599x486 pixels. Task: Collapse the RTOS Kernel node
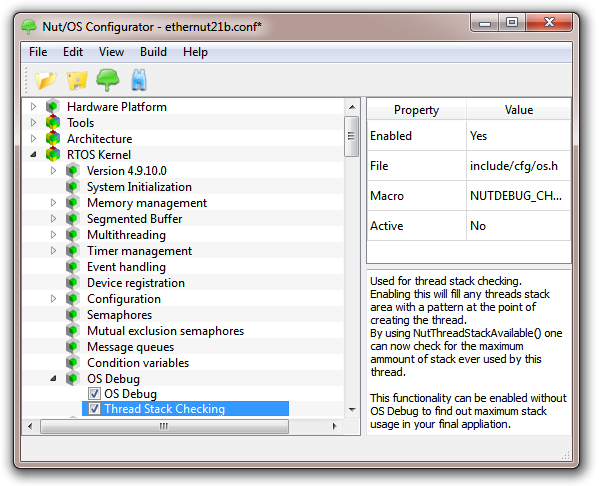pos(34,155)
